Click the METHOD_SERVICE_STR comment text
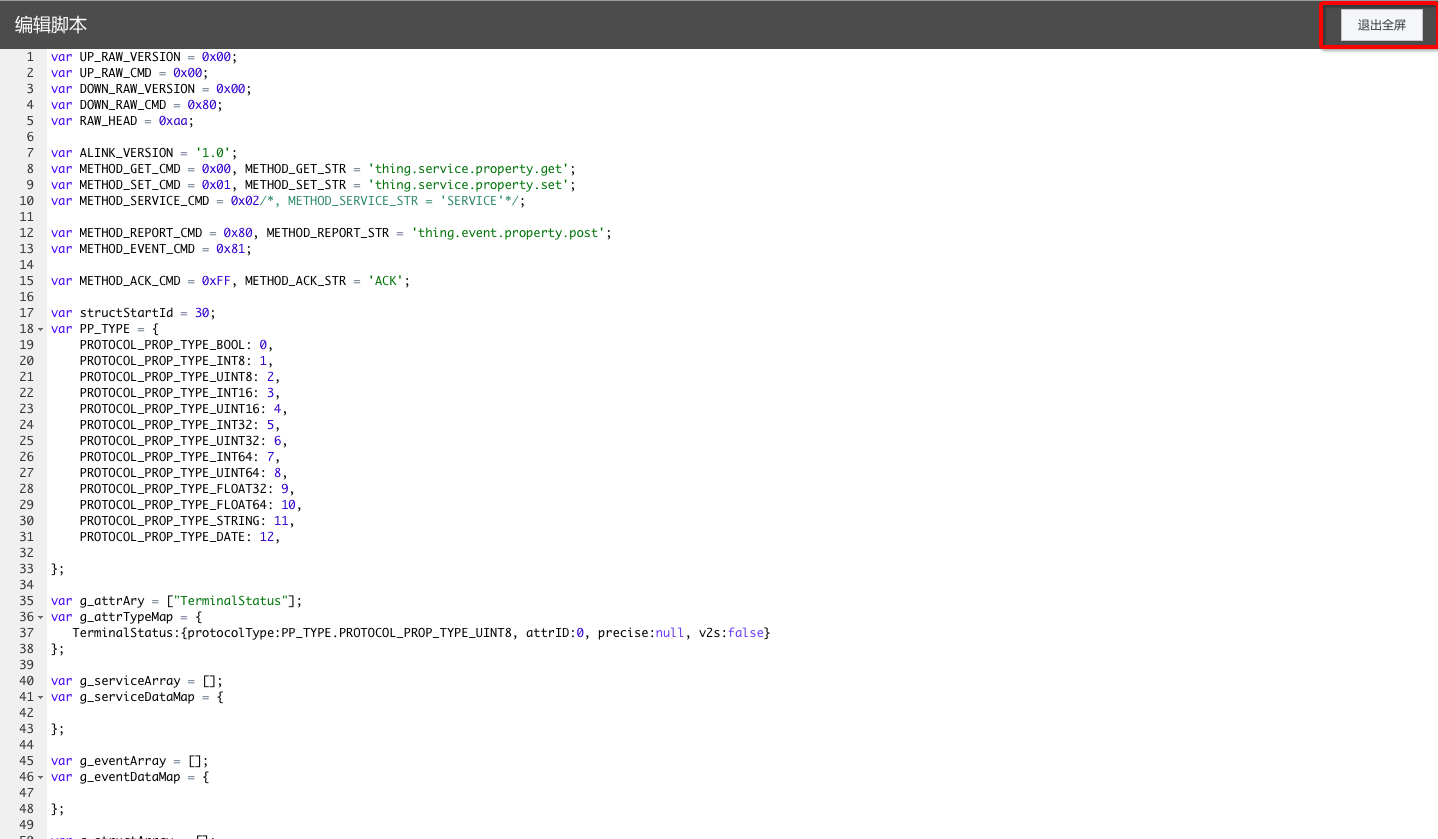Screen dimensions: 1438x839 (x=389, y=201)
